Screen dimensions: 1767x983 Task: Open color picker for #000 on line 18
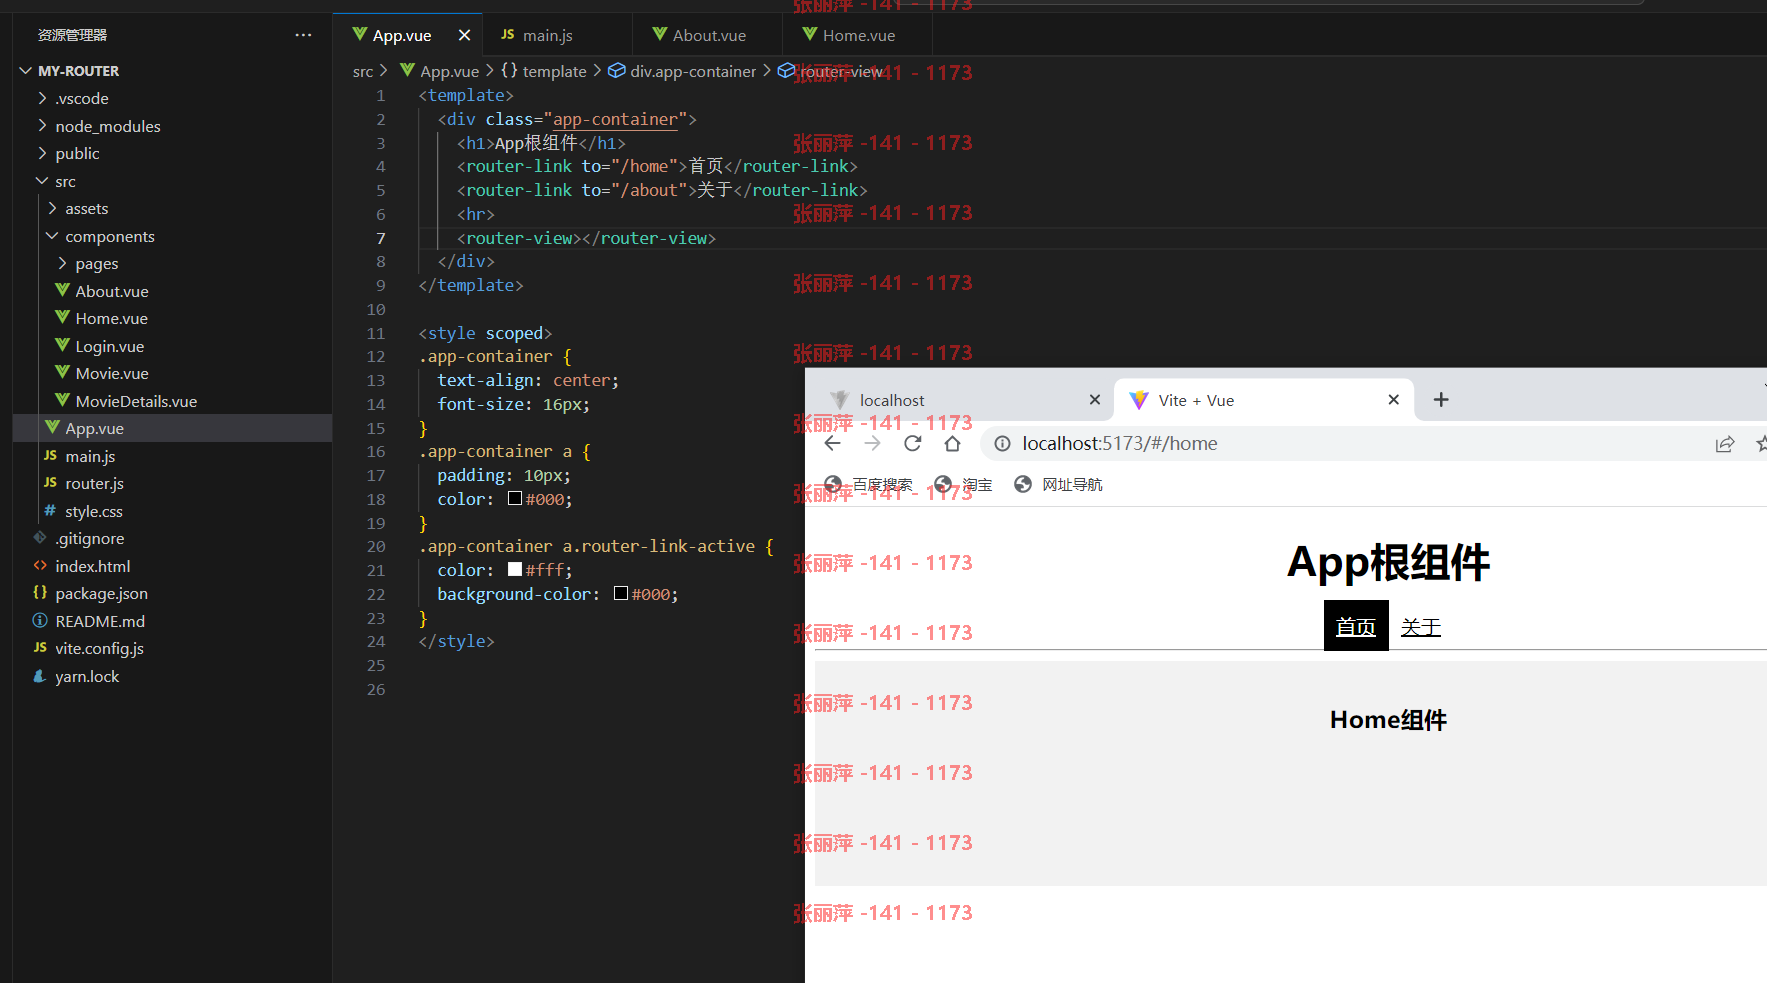(515, 498)
